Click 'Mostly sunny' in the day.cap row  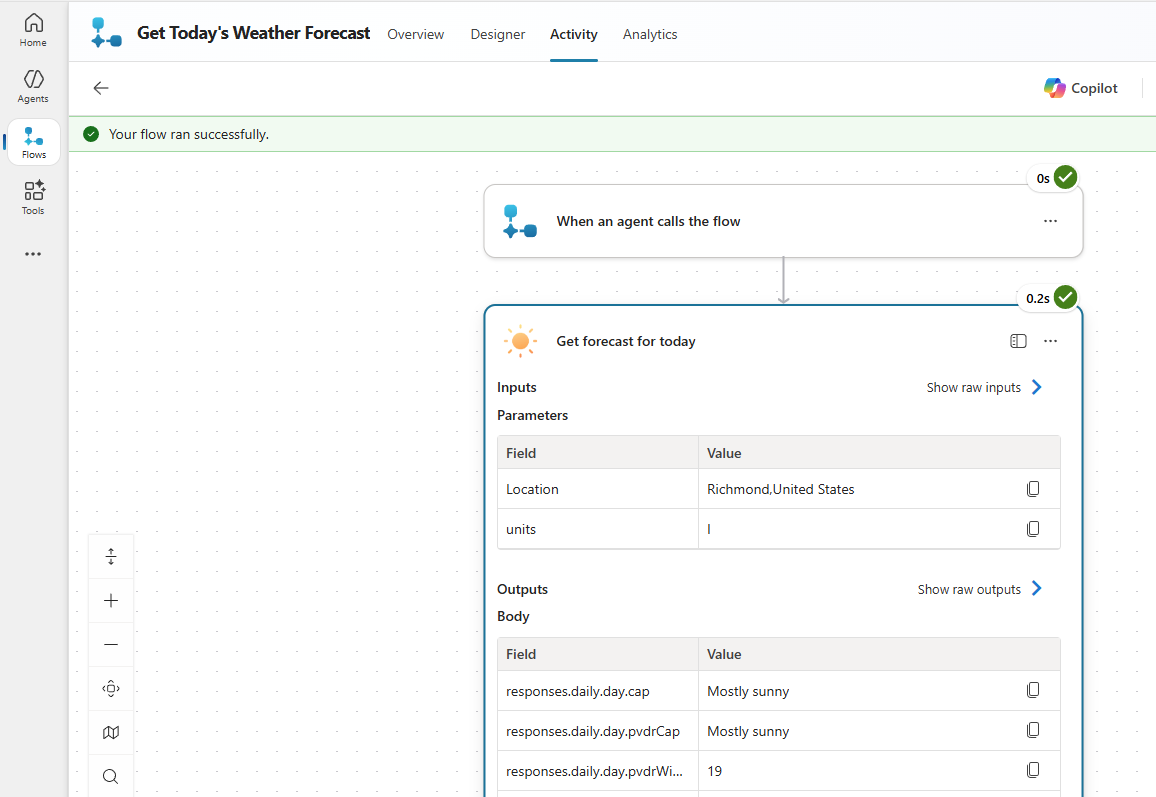(748, 692)
